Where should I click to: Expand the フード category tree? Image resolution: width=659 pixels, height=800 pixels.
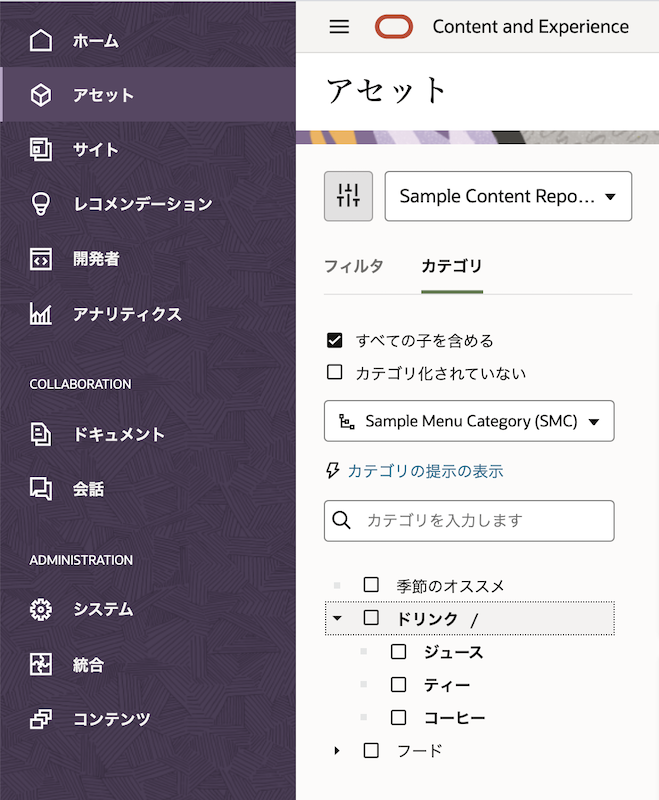tap(337, 750)
